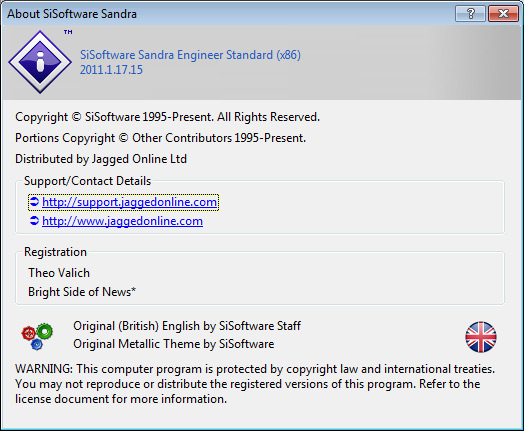The image size is (524, 431).
Task: Click the Original Metallic Theme by SiSoftware text
Action: (174, 344)
